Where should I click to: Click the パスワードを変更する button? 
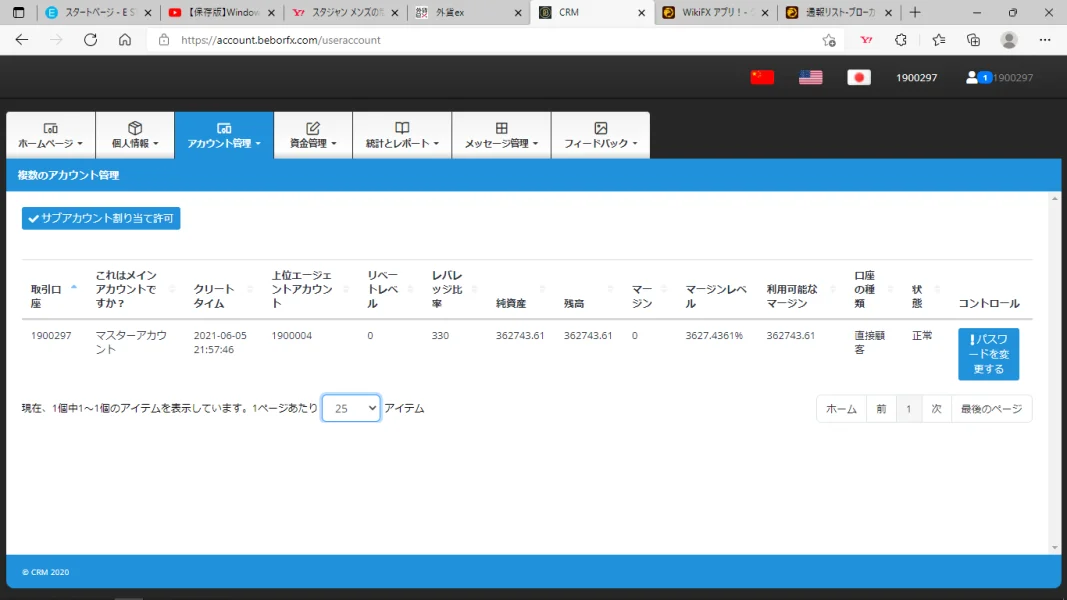tap(988, 353)
